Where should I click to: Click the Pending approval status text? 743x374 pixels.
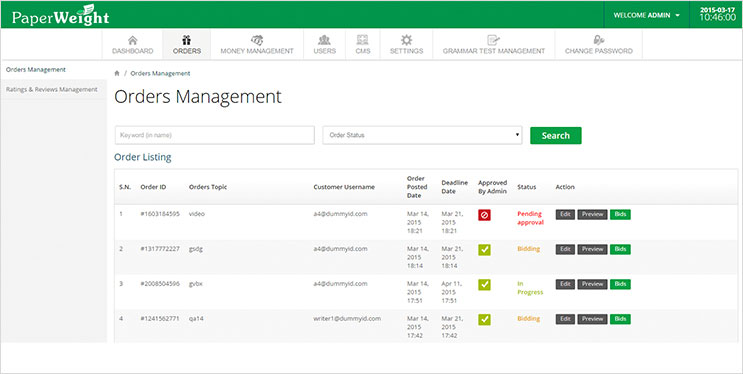tap(530, 218)
